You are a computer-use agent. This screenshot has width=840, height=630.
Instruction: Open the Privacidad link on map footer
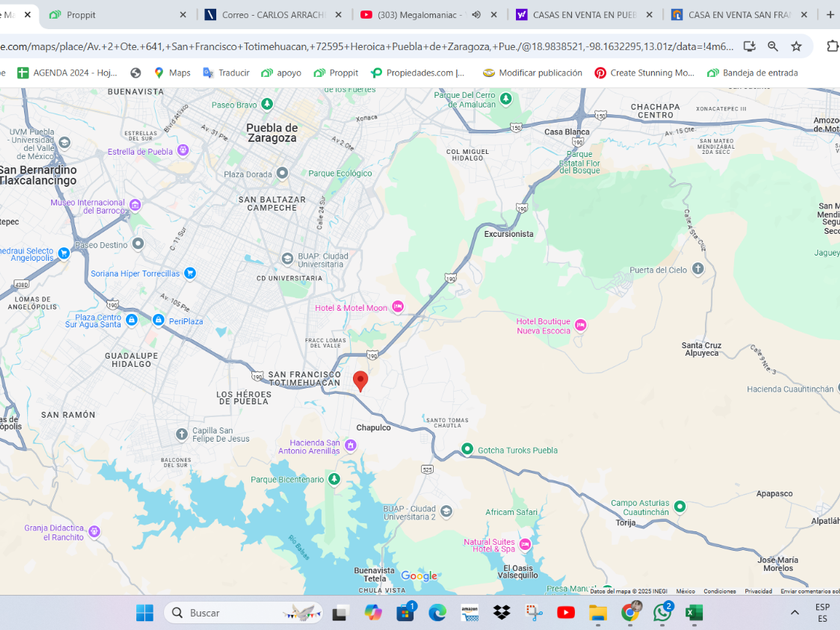point(758,591)
